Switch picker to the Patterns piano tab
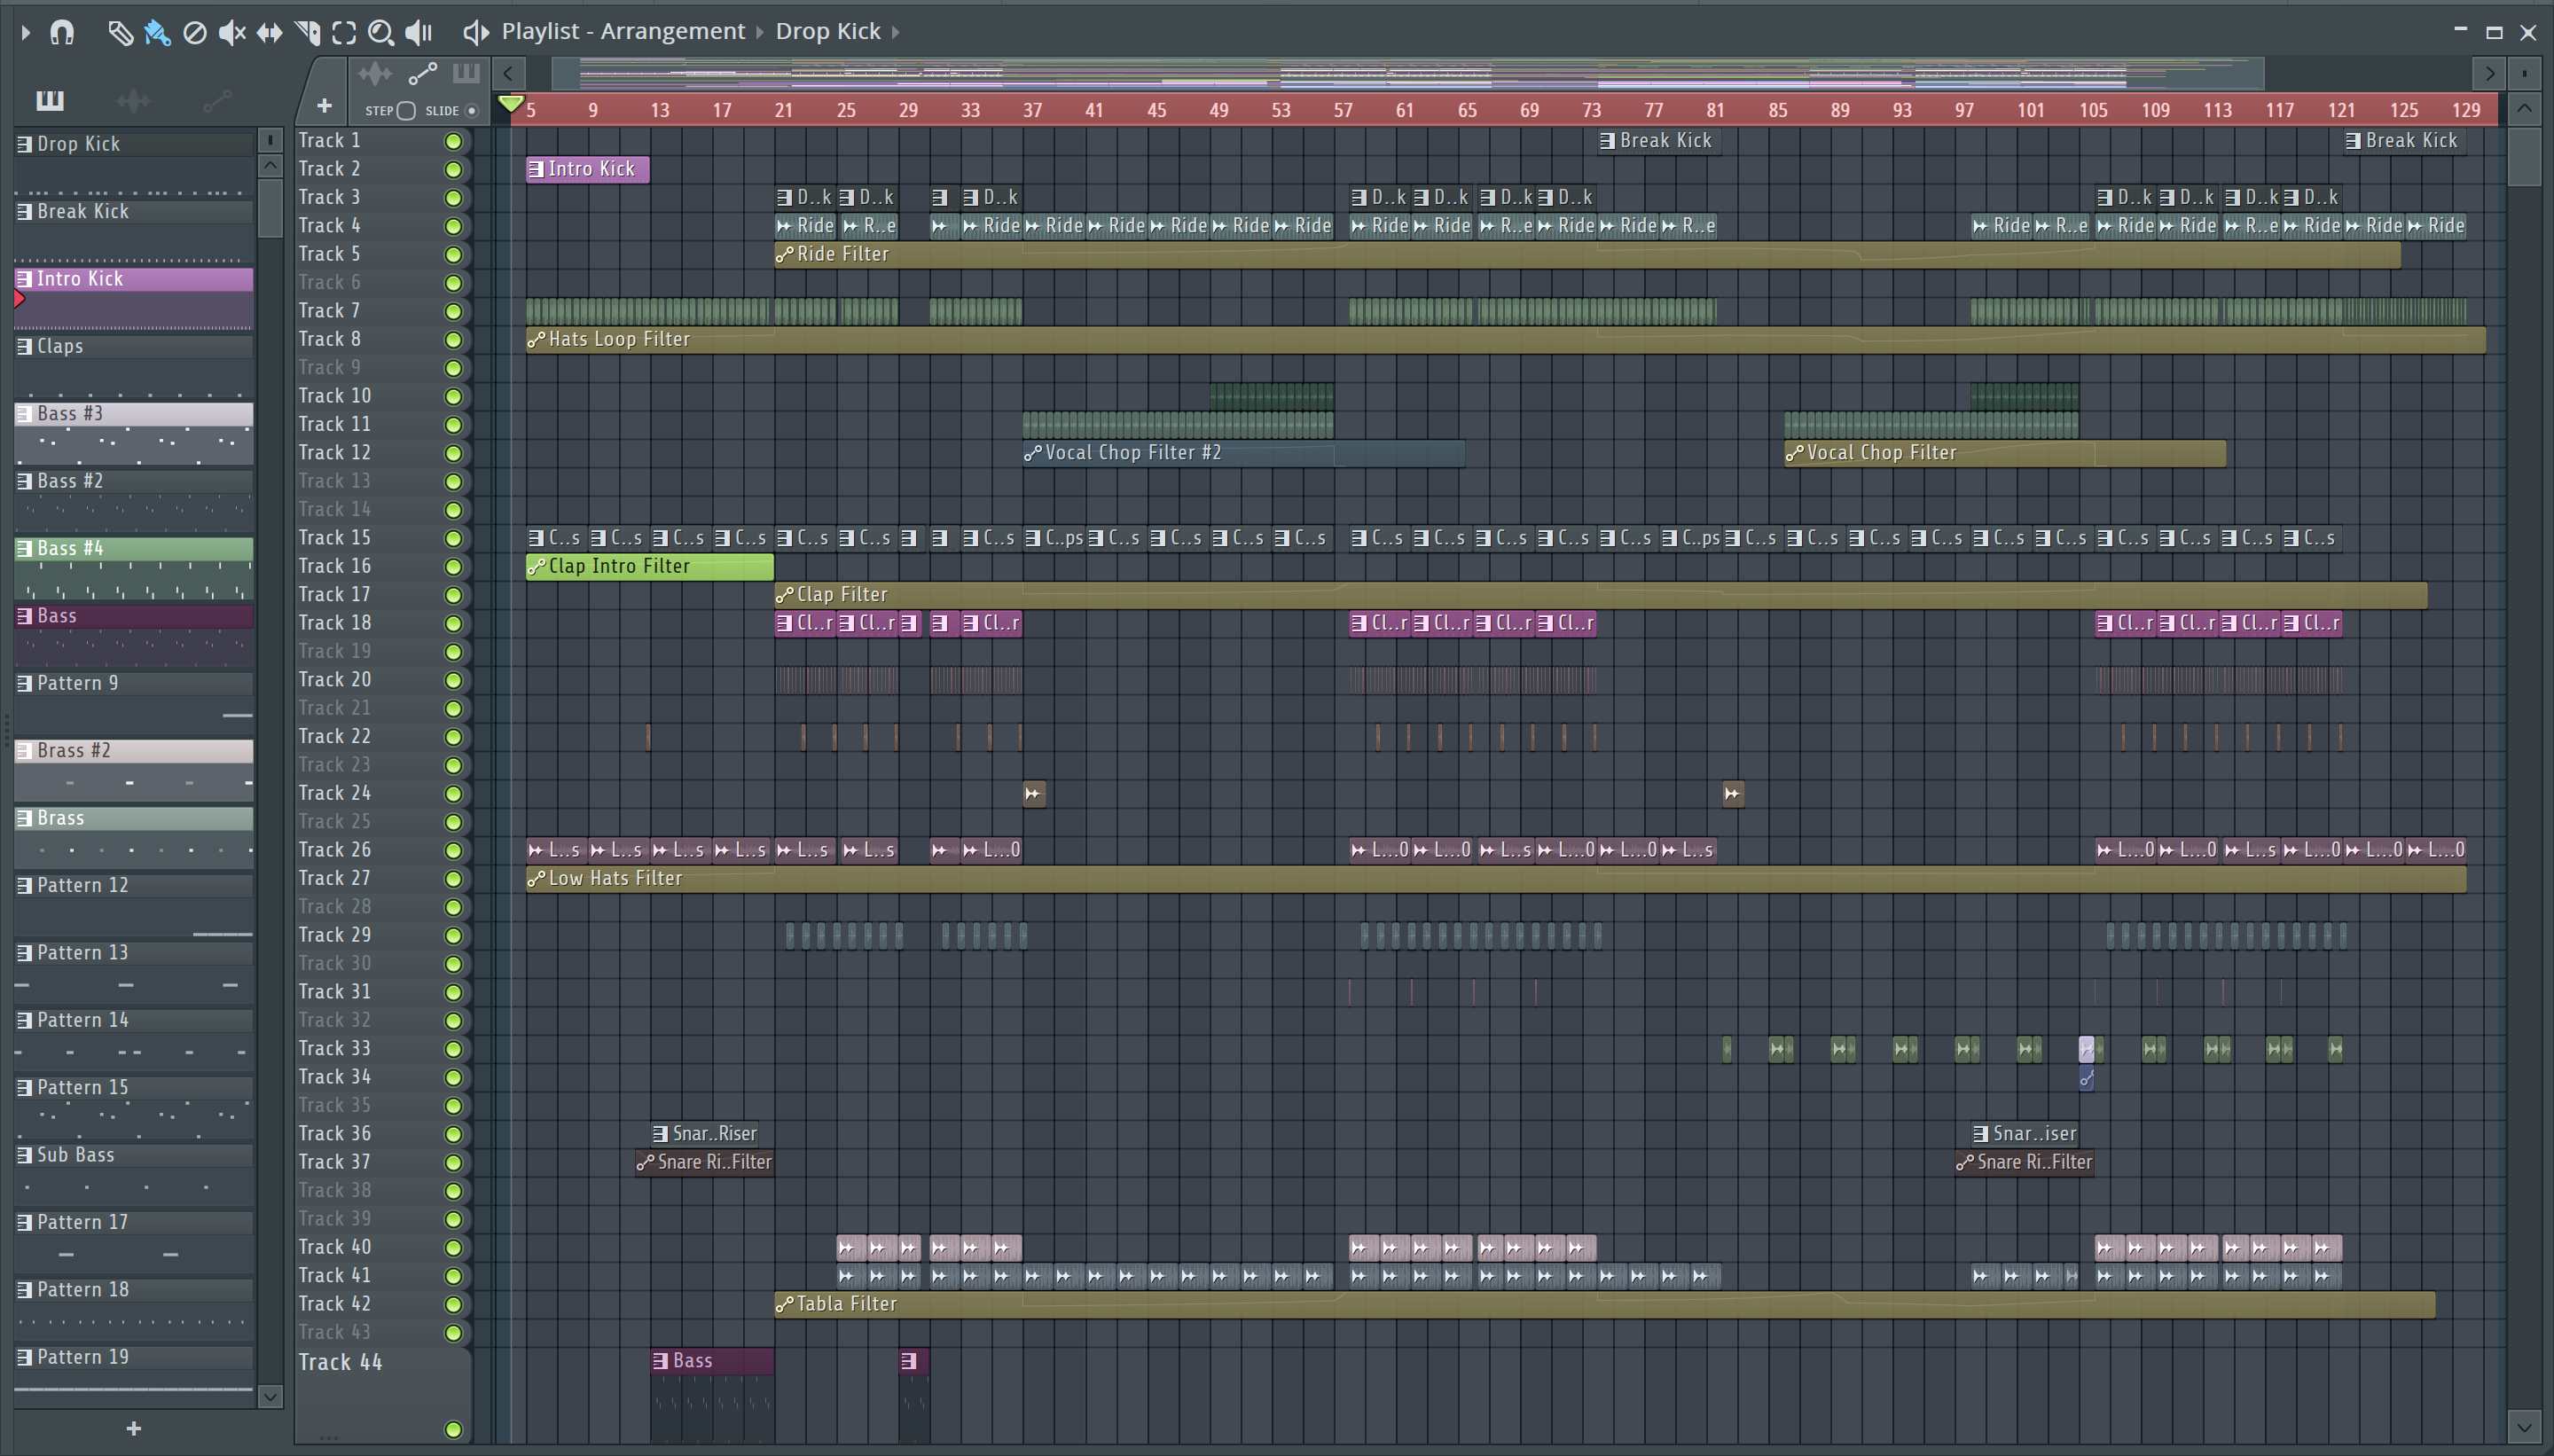The image size is (2554, 1456). (x=50, y=100)
